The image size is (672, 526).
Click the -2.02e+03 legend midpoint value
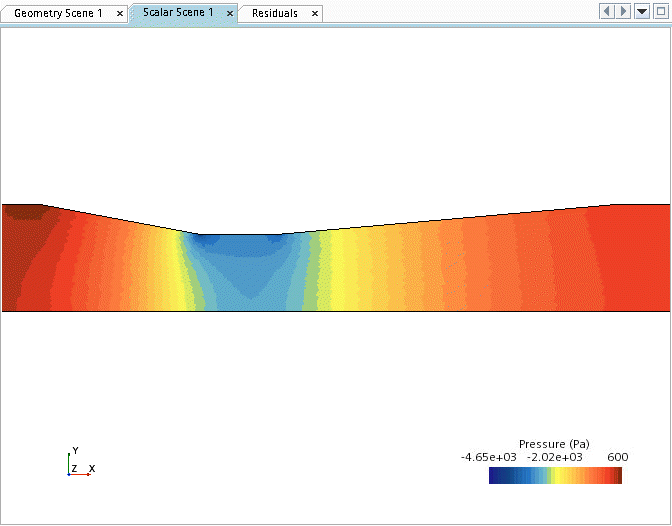pos(555,457)
